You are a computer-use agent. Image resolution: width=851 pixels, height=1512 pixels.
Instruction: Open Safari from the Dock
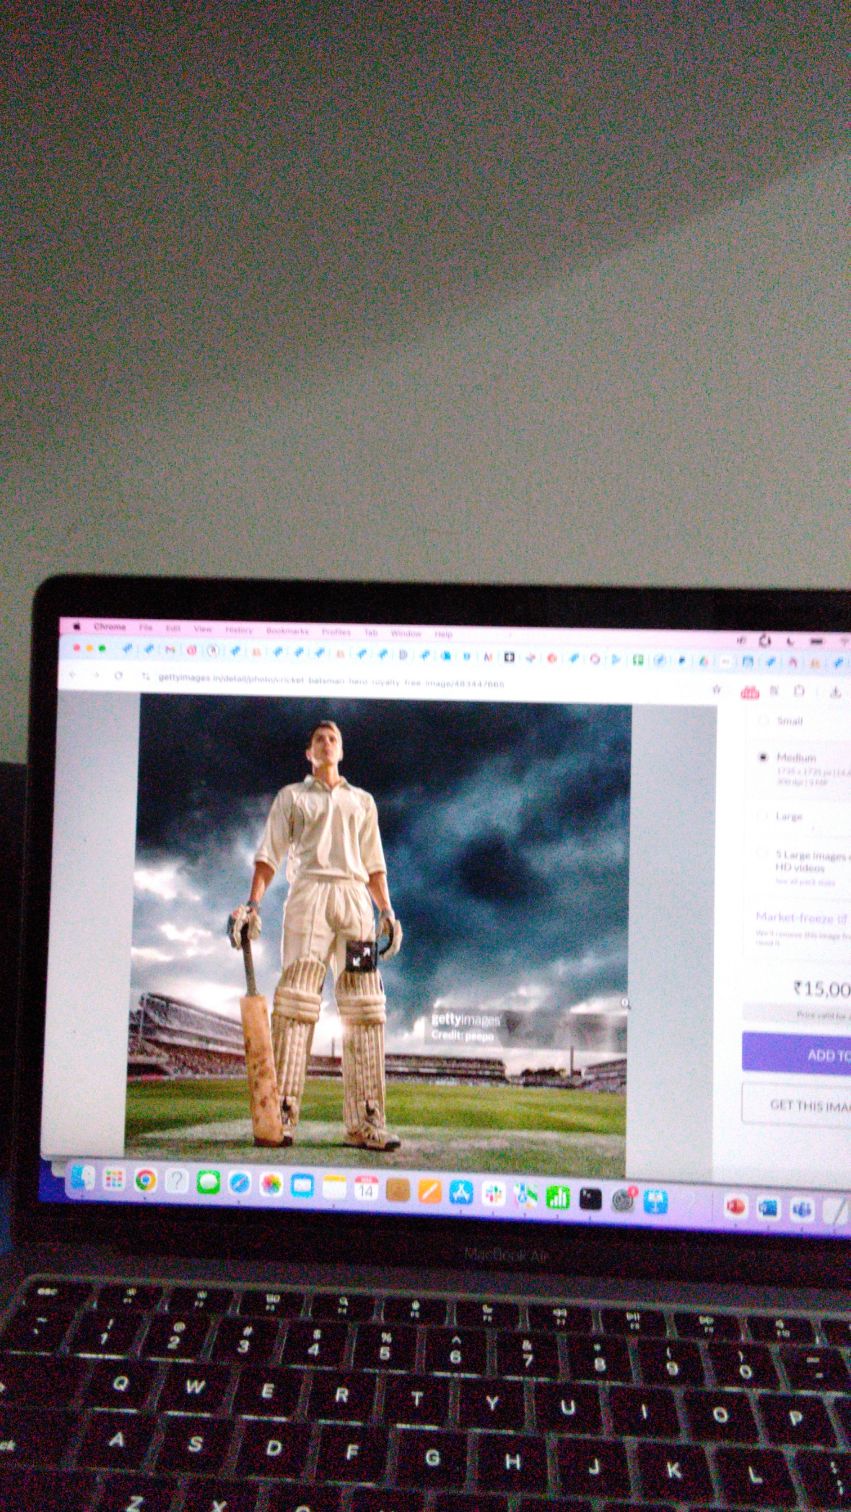[x=239, y=1183]
